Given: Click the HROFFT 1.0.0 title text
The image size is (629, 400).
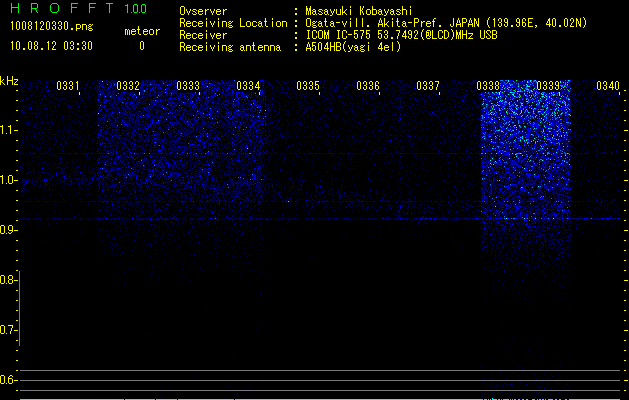Looking at the screenshot, I should pyautogui.click(x=79, y=8).
